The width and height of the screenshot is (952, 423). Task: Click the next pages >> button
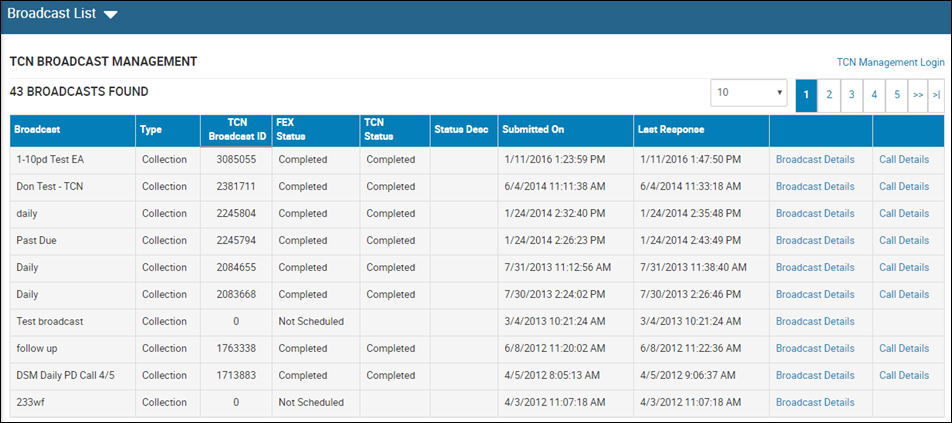point(918,95)
